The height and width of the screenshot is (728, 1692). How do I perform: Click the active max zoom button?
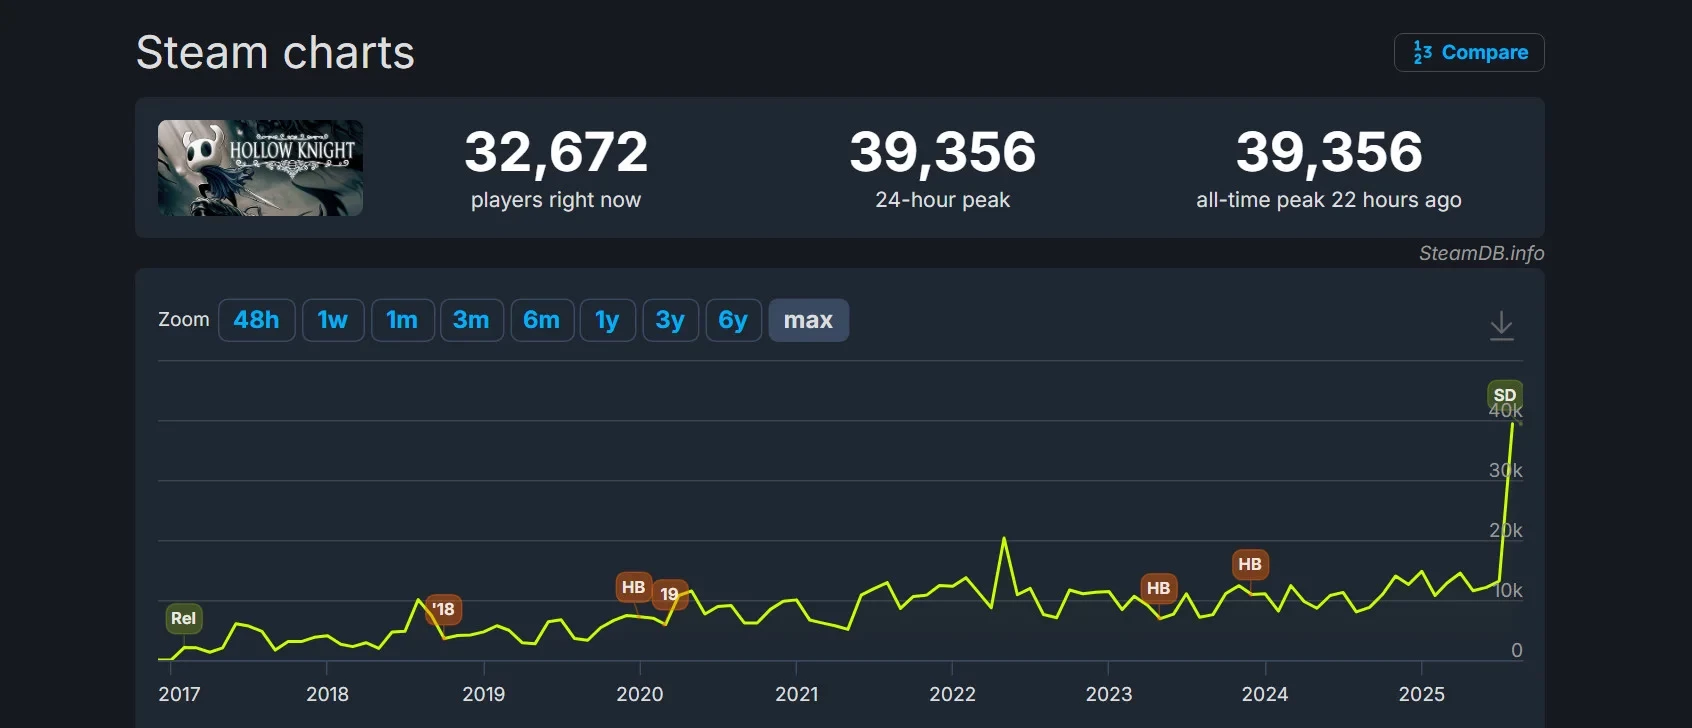pos(808,320)
